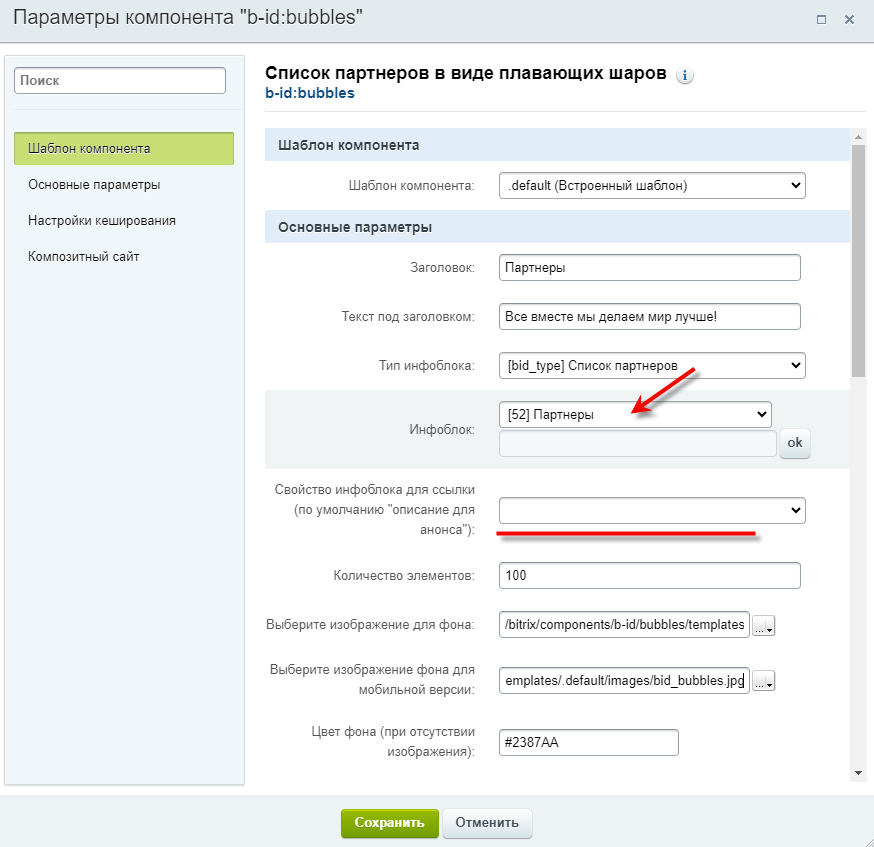Image resolution: width=874 pixels, height=847 pixels.
Task: Edit the Текст под заголовком field
Action: coord(650,317)
